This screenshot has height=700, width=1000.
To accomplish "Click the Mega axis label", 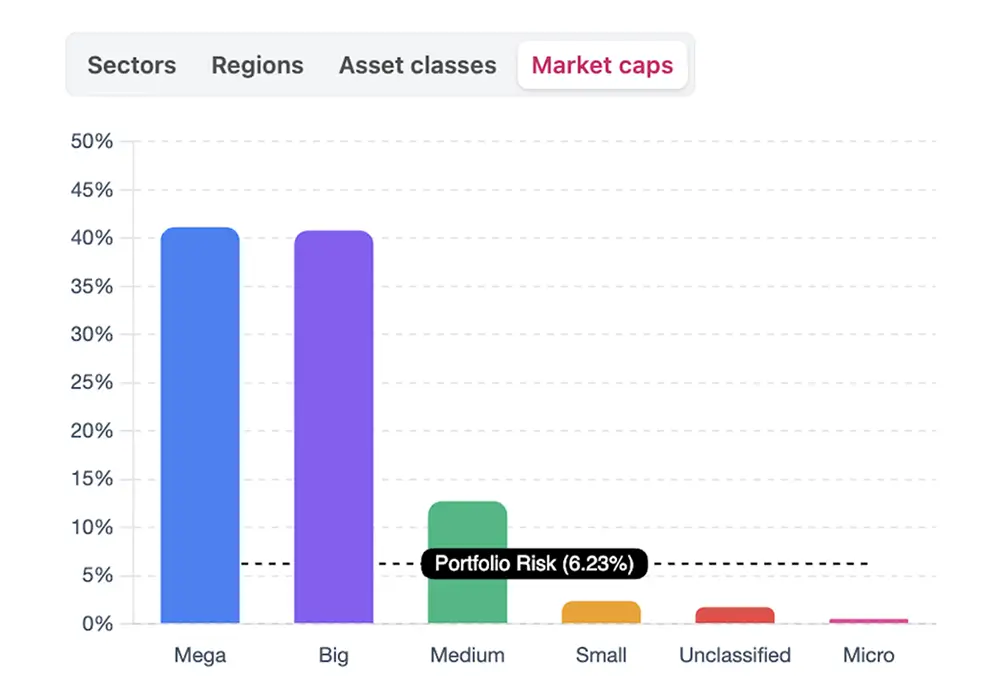I will point(200,655).
